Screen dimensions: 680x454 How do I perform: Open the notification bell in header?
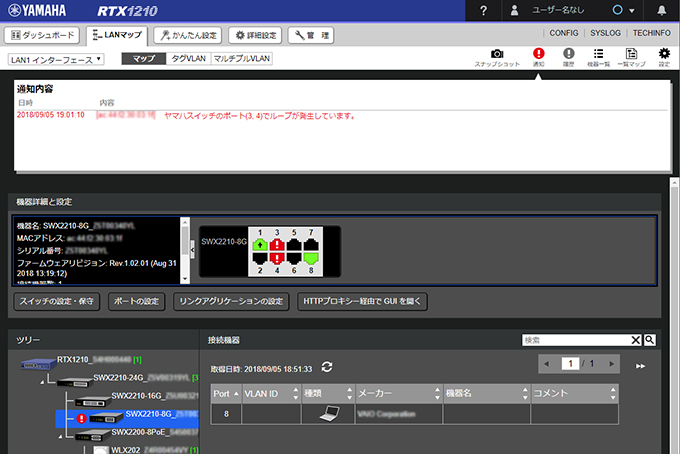click(661, 10)
